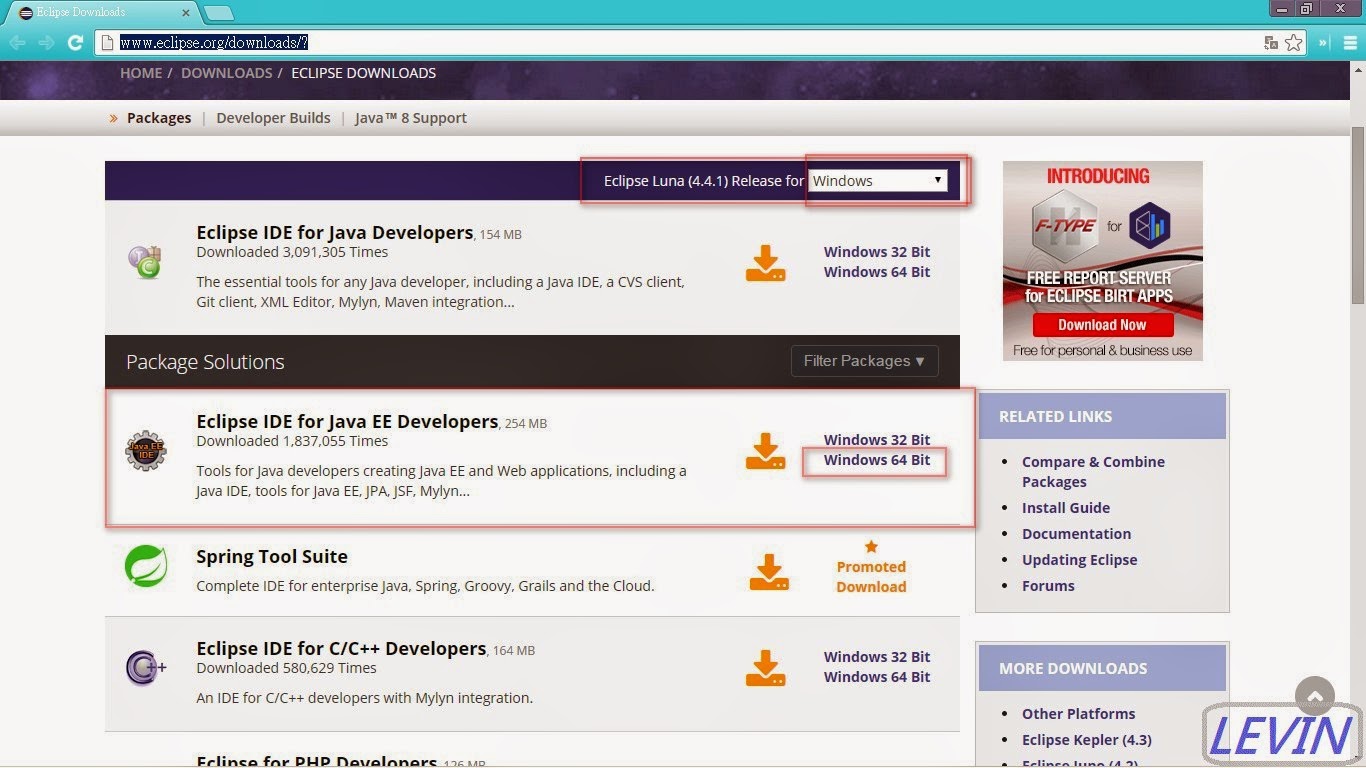Viewport: 1366px width, 768px height.
Task: Open the Eclipse IDE for C/C++ Developers title
Action: pyautogui.click(x=341, y=648)
